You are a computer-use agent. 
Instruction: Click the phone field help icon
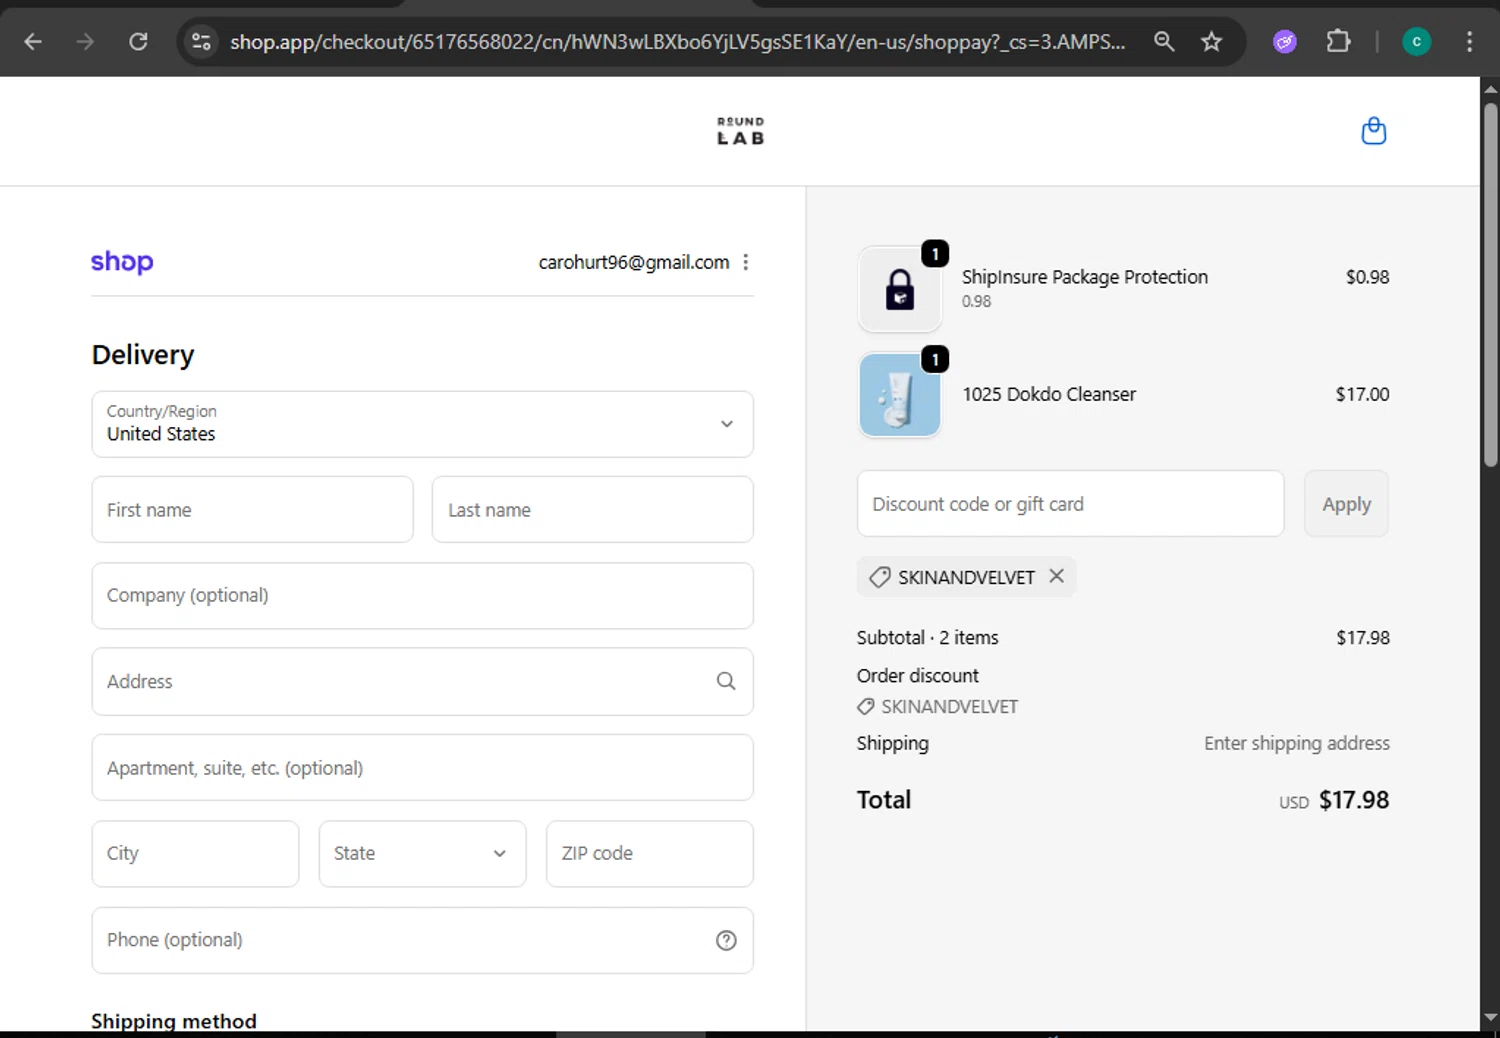click(x=726, y=940)
